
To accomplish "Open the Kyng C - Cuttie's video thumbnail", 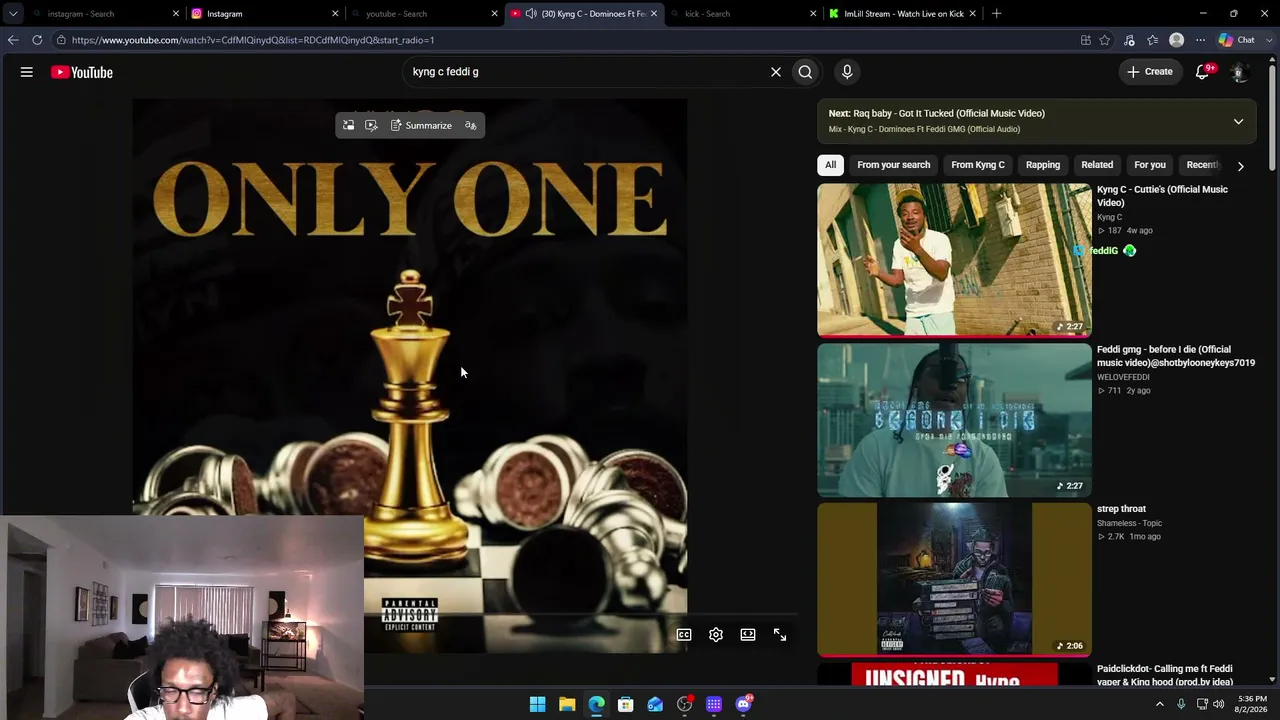I will tap(954, 260).
